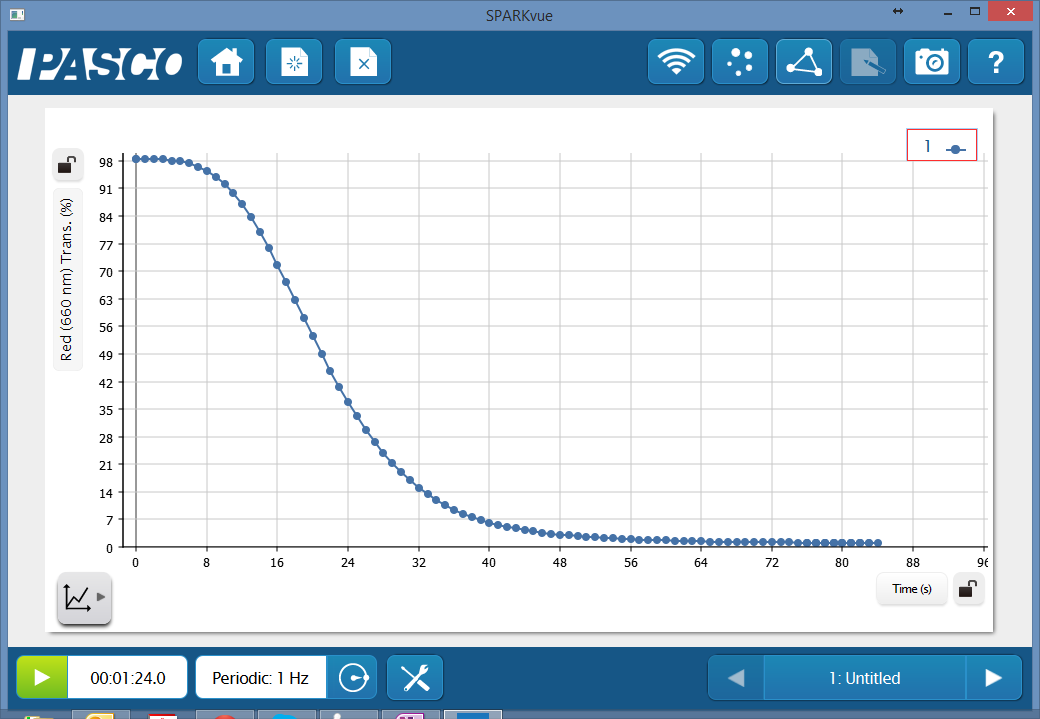Return to the Home screen
The height and width of the screenshot is (719, 1040).
(x=226, y=61)
